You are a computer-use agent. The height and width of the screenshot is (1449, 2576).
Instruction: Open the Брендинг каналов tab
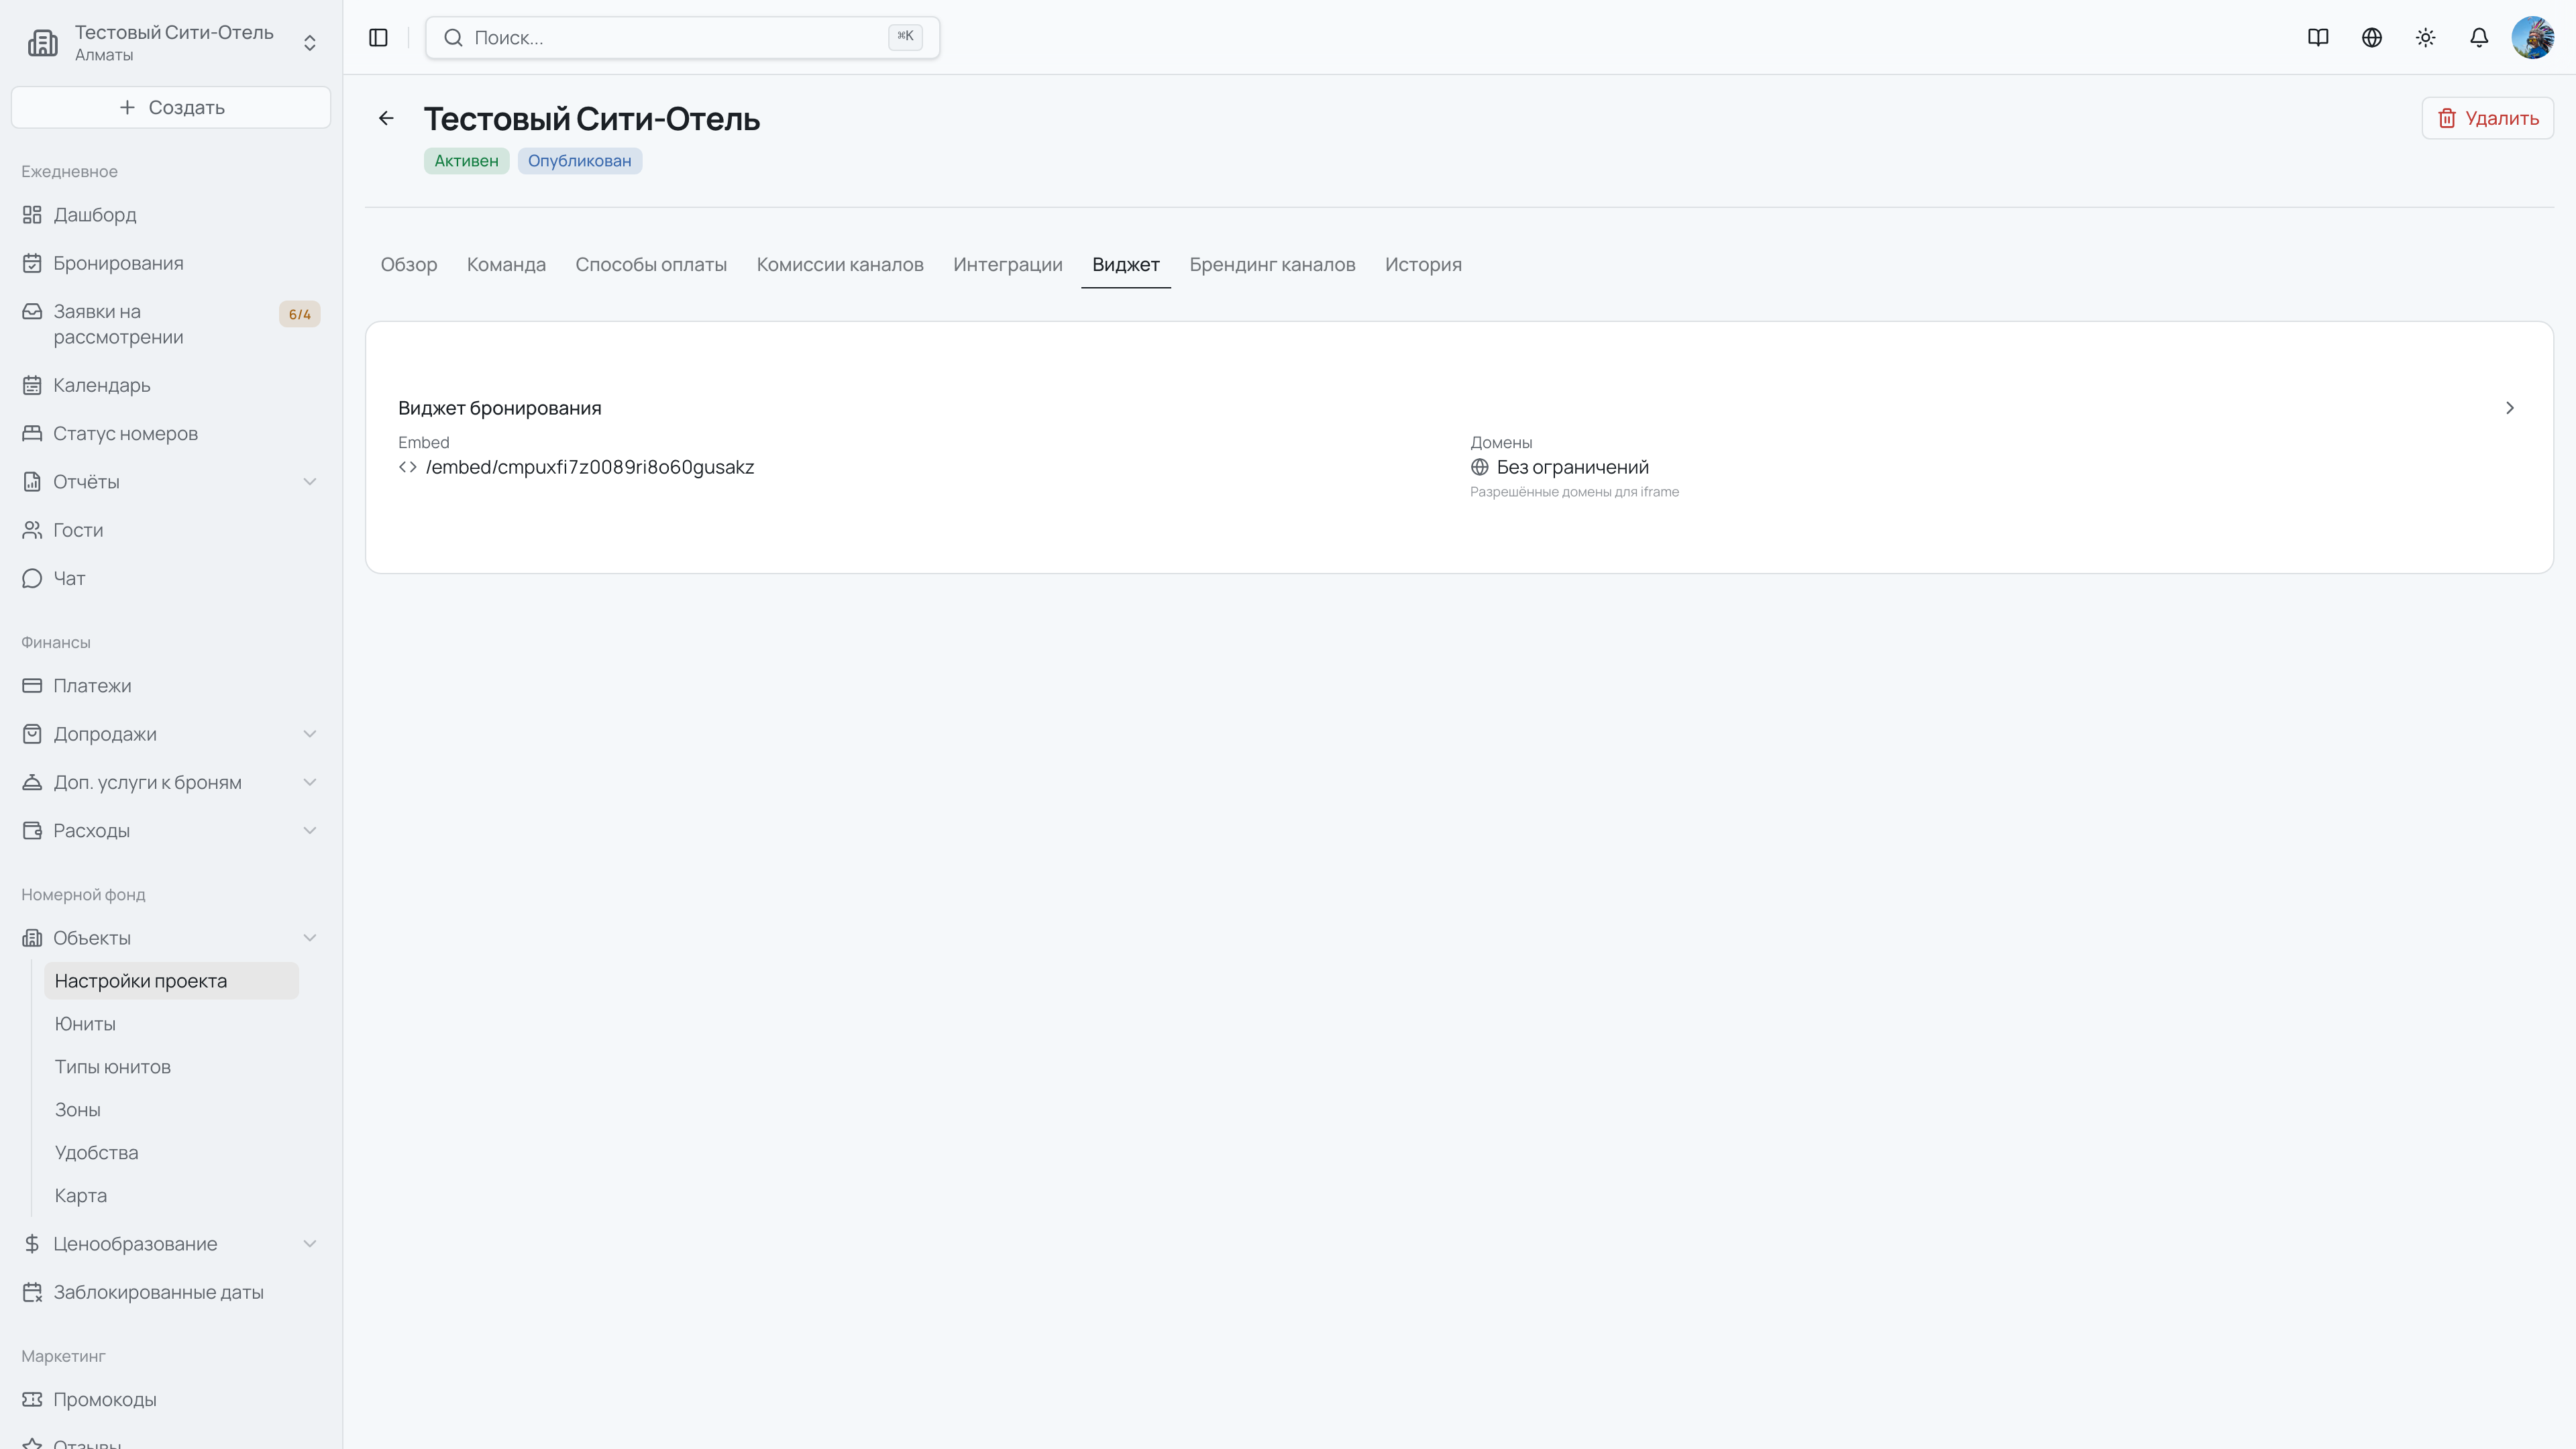[x=1272, y=265]
